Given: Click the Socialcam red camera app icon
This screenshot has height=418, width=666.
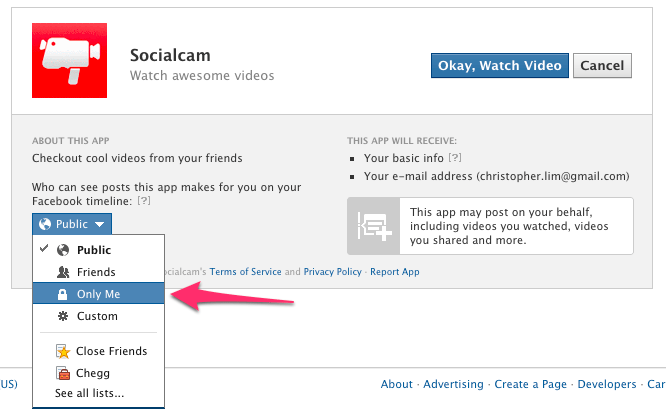Looking at the screenshot, I should (x=69, y=60).
